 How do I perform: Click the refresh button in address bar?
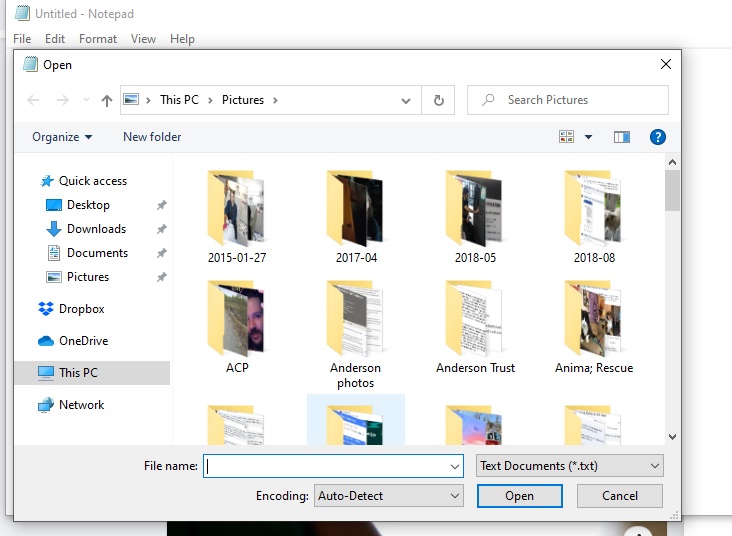pyautogui.click(x=438, y=100)
